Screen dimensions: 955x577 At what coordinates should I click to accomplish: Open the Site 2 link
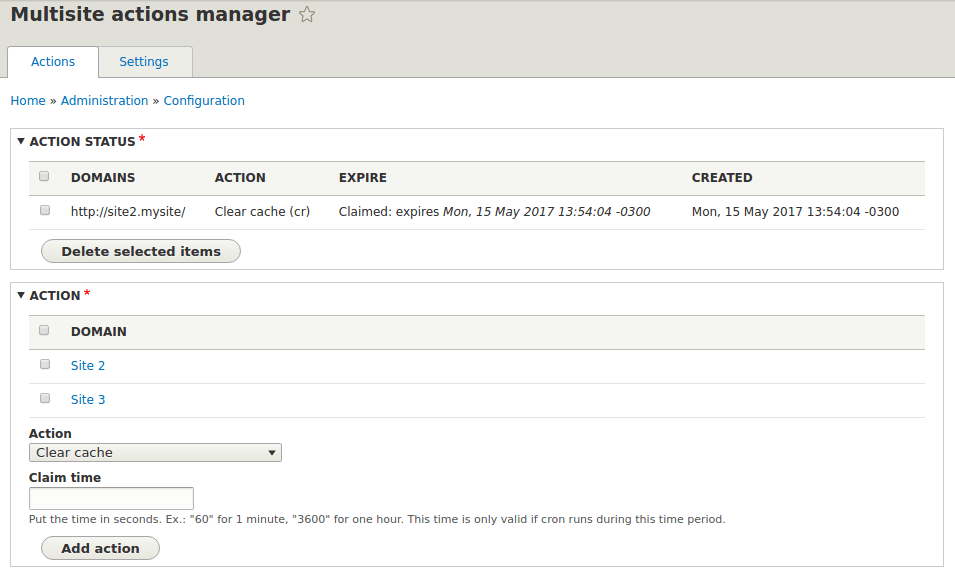(88, 366)
